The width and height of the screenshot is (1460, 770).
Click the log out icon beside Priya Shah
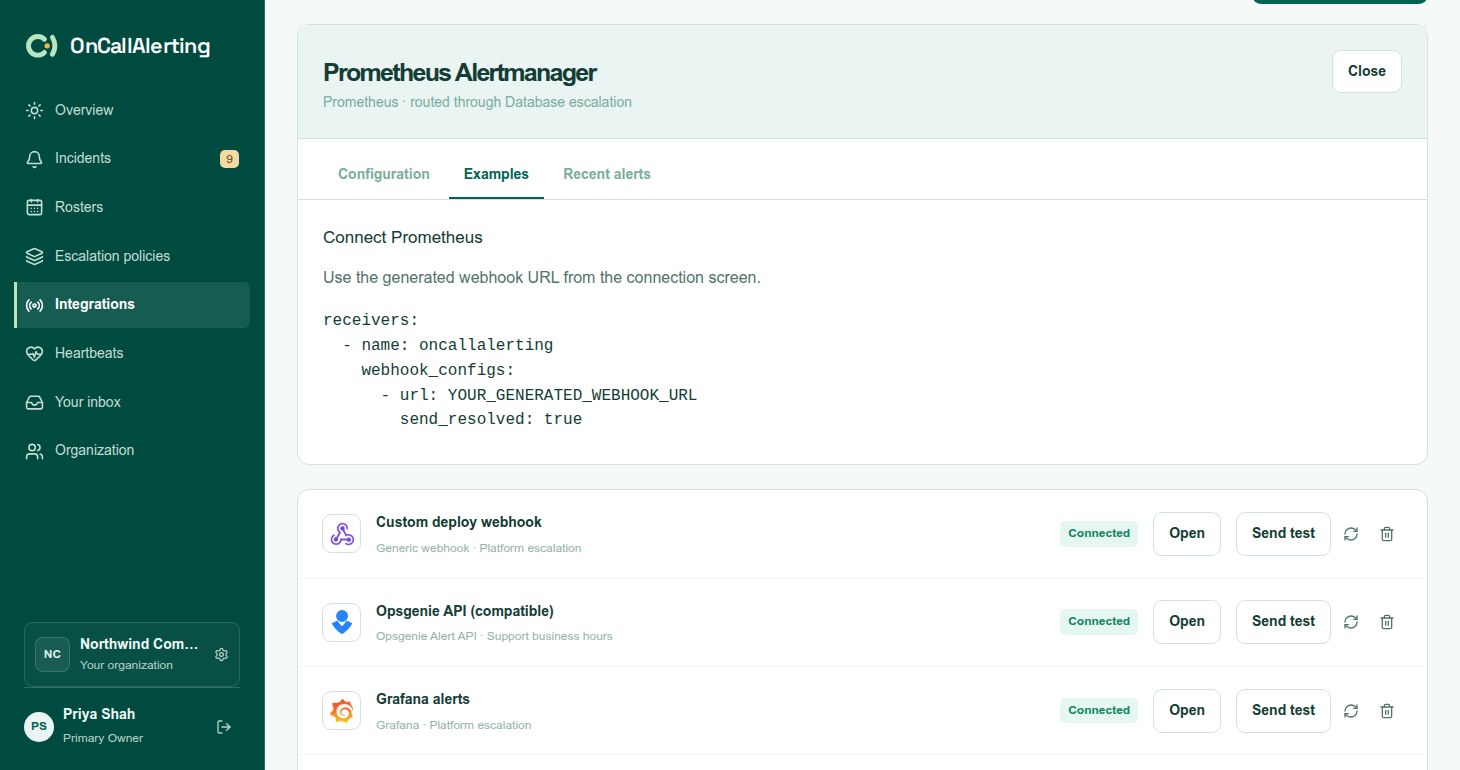(224, 727)
